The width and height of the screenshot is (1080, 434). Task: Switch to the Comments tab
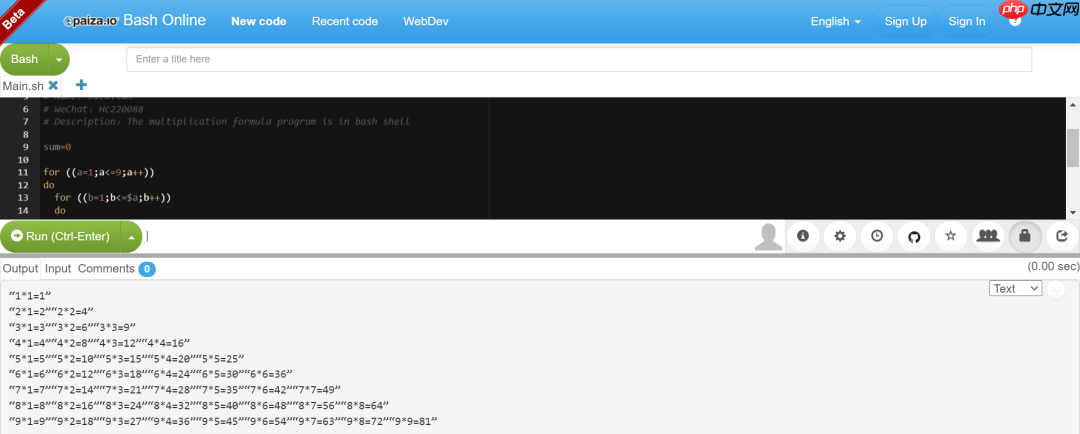coord(106,269)
